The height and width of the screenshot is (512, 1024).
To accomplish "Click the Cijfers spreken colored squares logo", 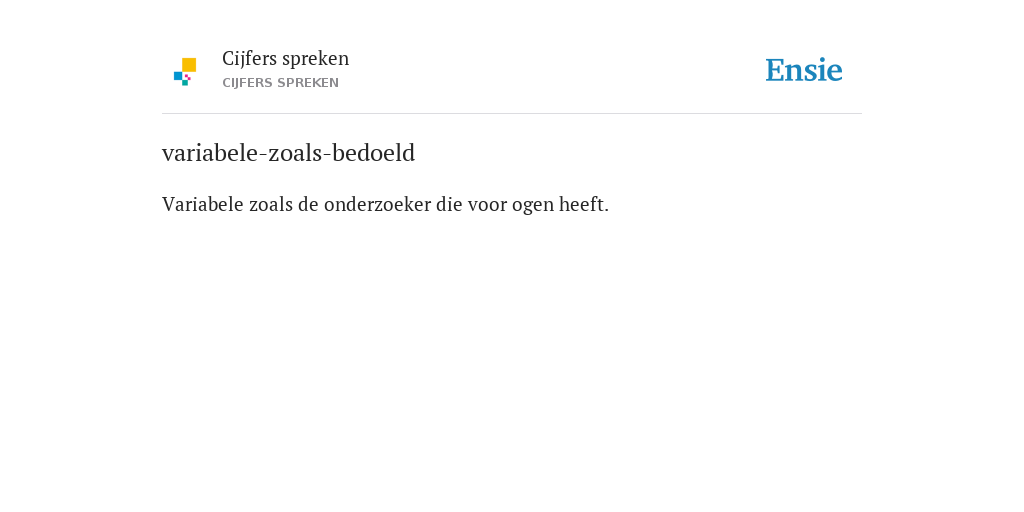I will (185, 71).
